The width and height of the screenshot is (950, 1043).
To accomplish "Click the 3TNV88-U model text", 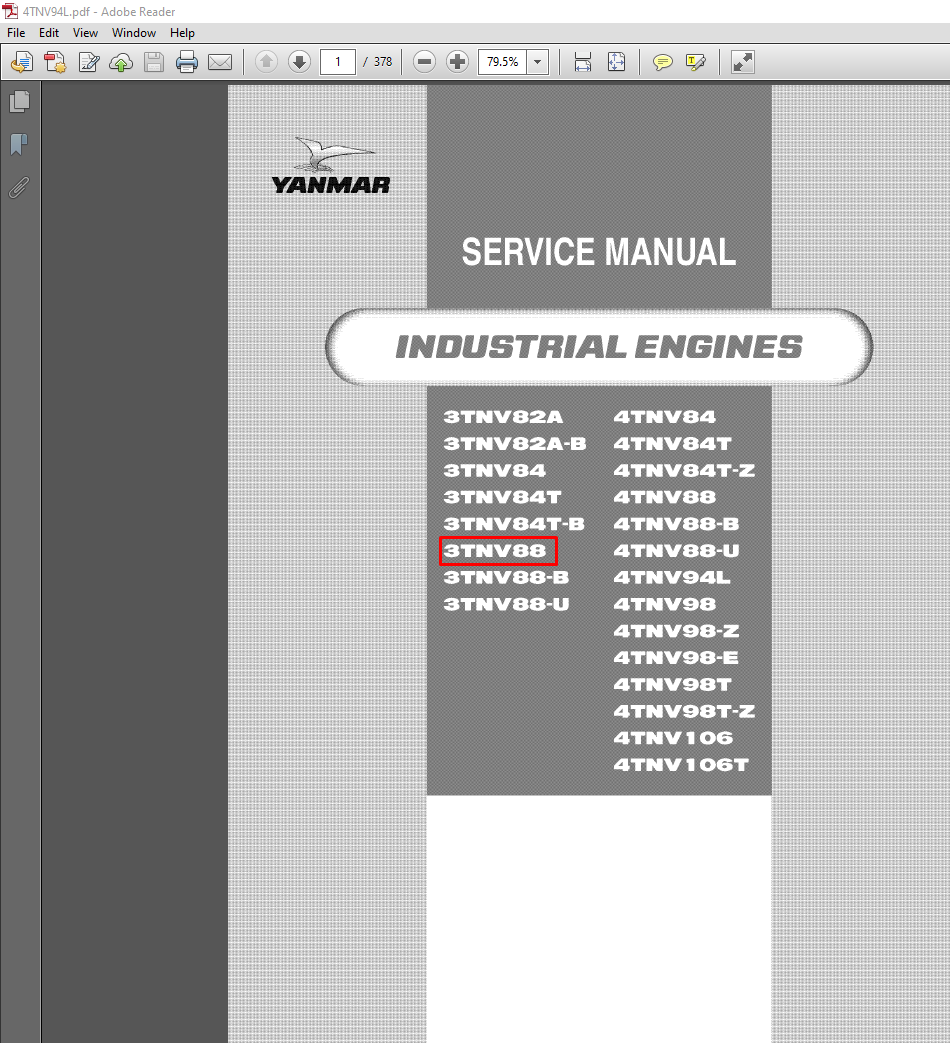I will pyautogui.click(x=506, y=604).
